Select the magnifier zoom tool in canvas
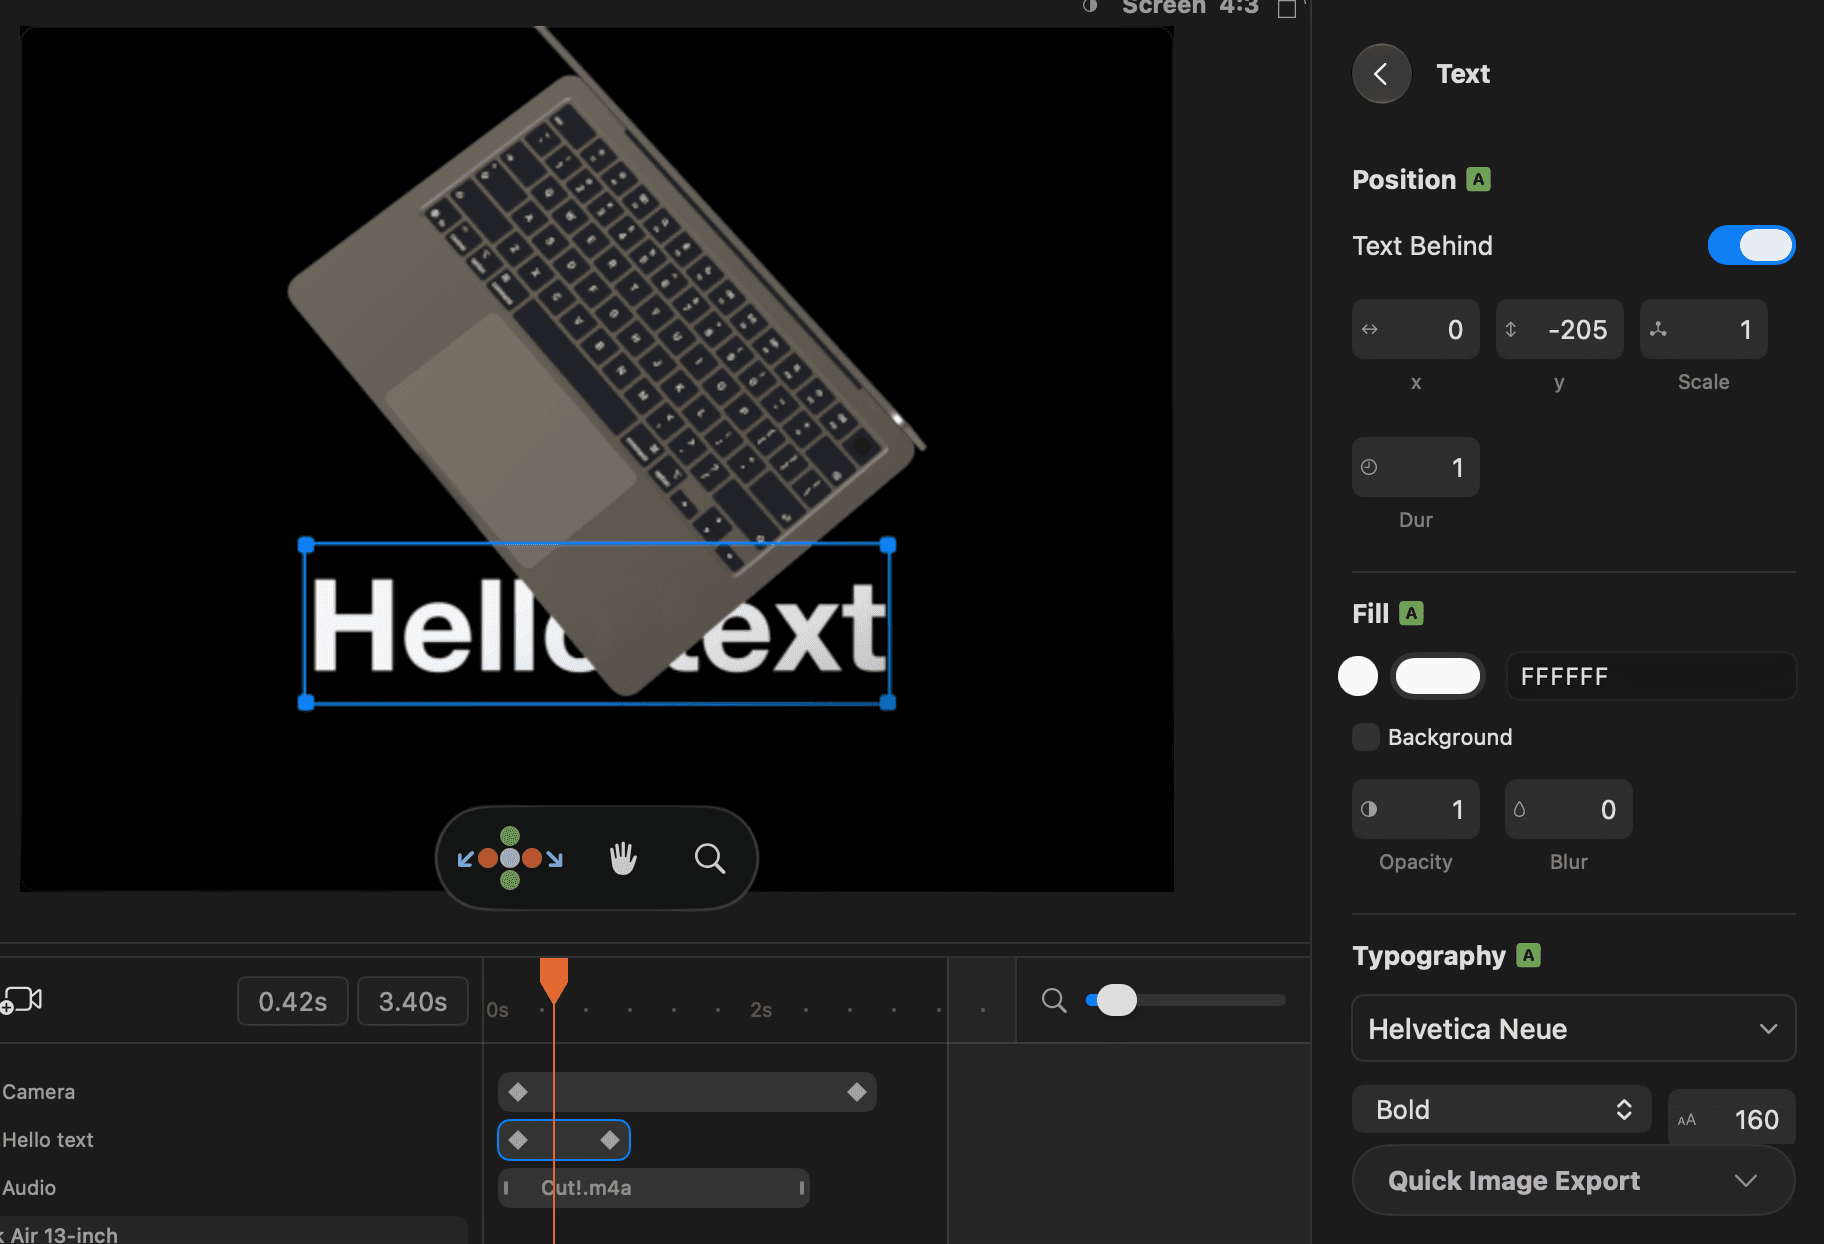 tap(710, 858)
